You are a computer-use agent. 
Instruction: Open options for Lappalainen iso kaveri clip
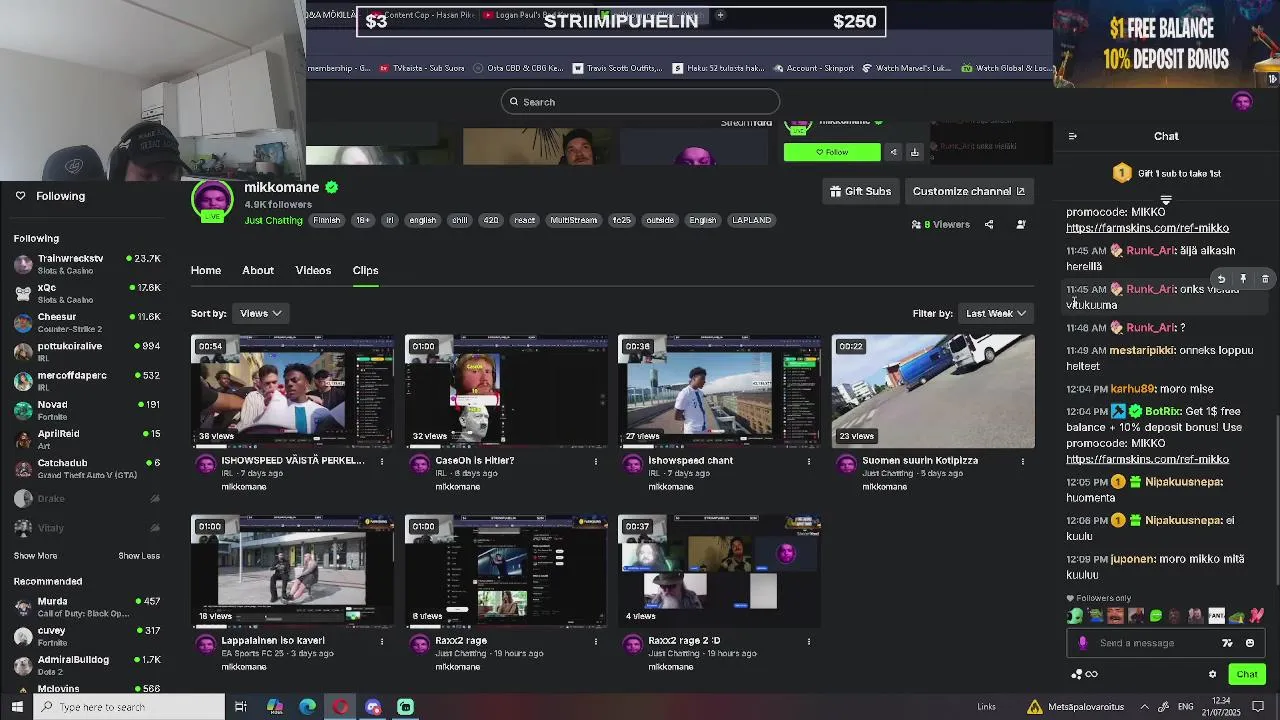click(382, 641)
